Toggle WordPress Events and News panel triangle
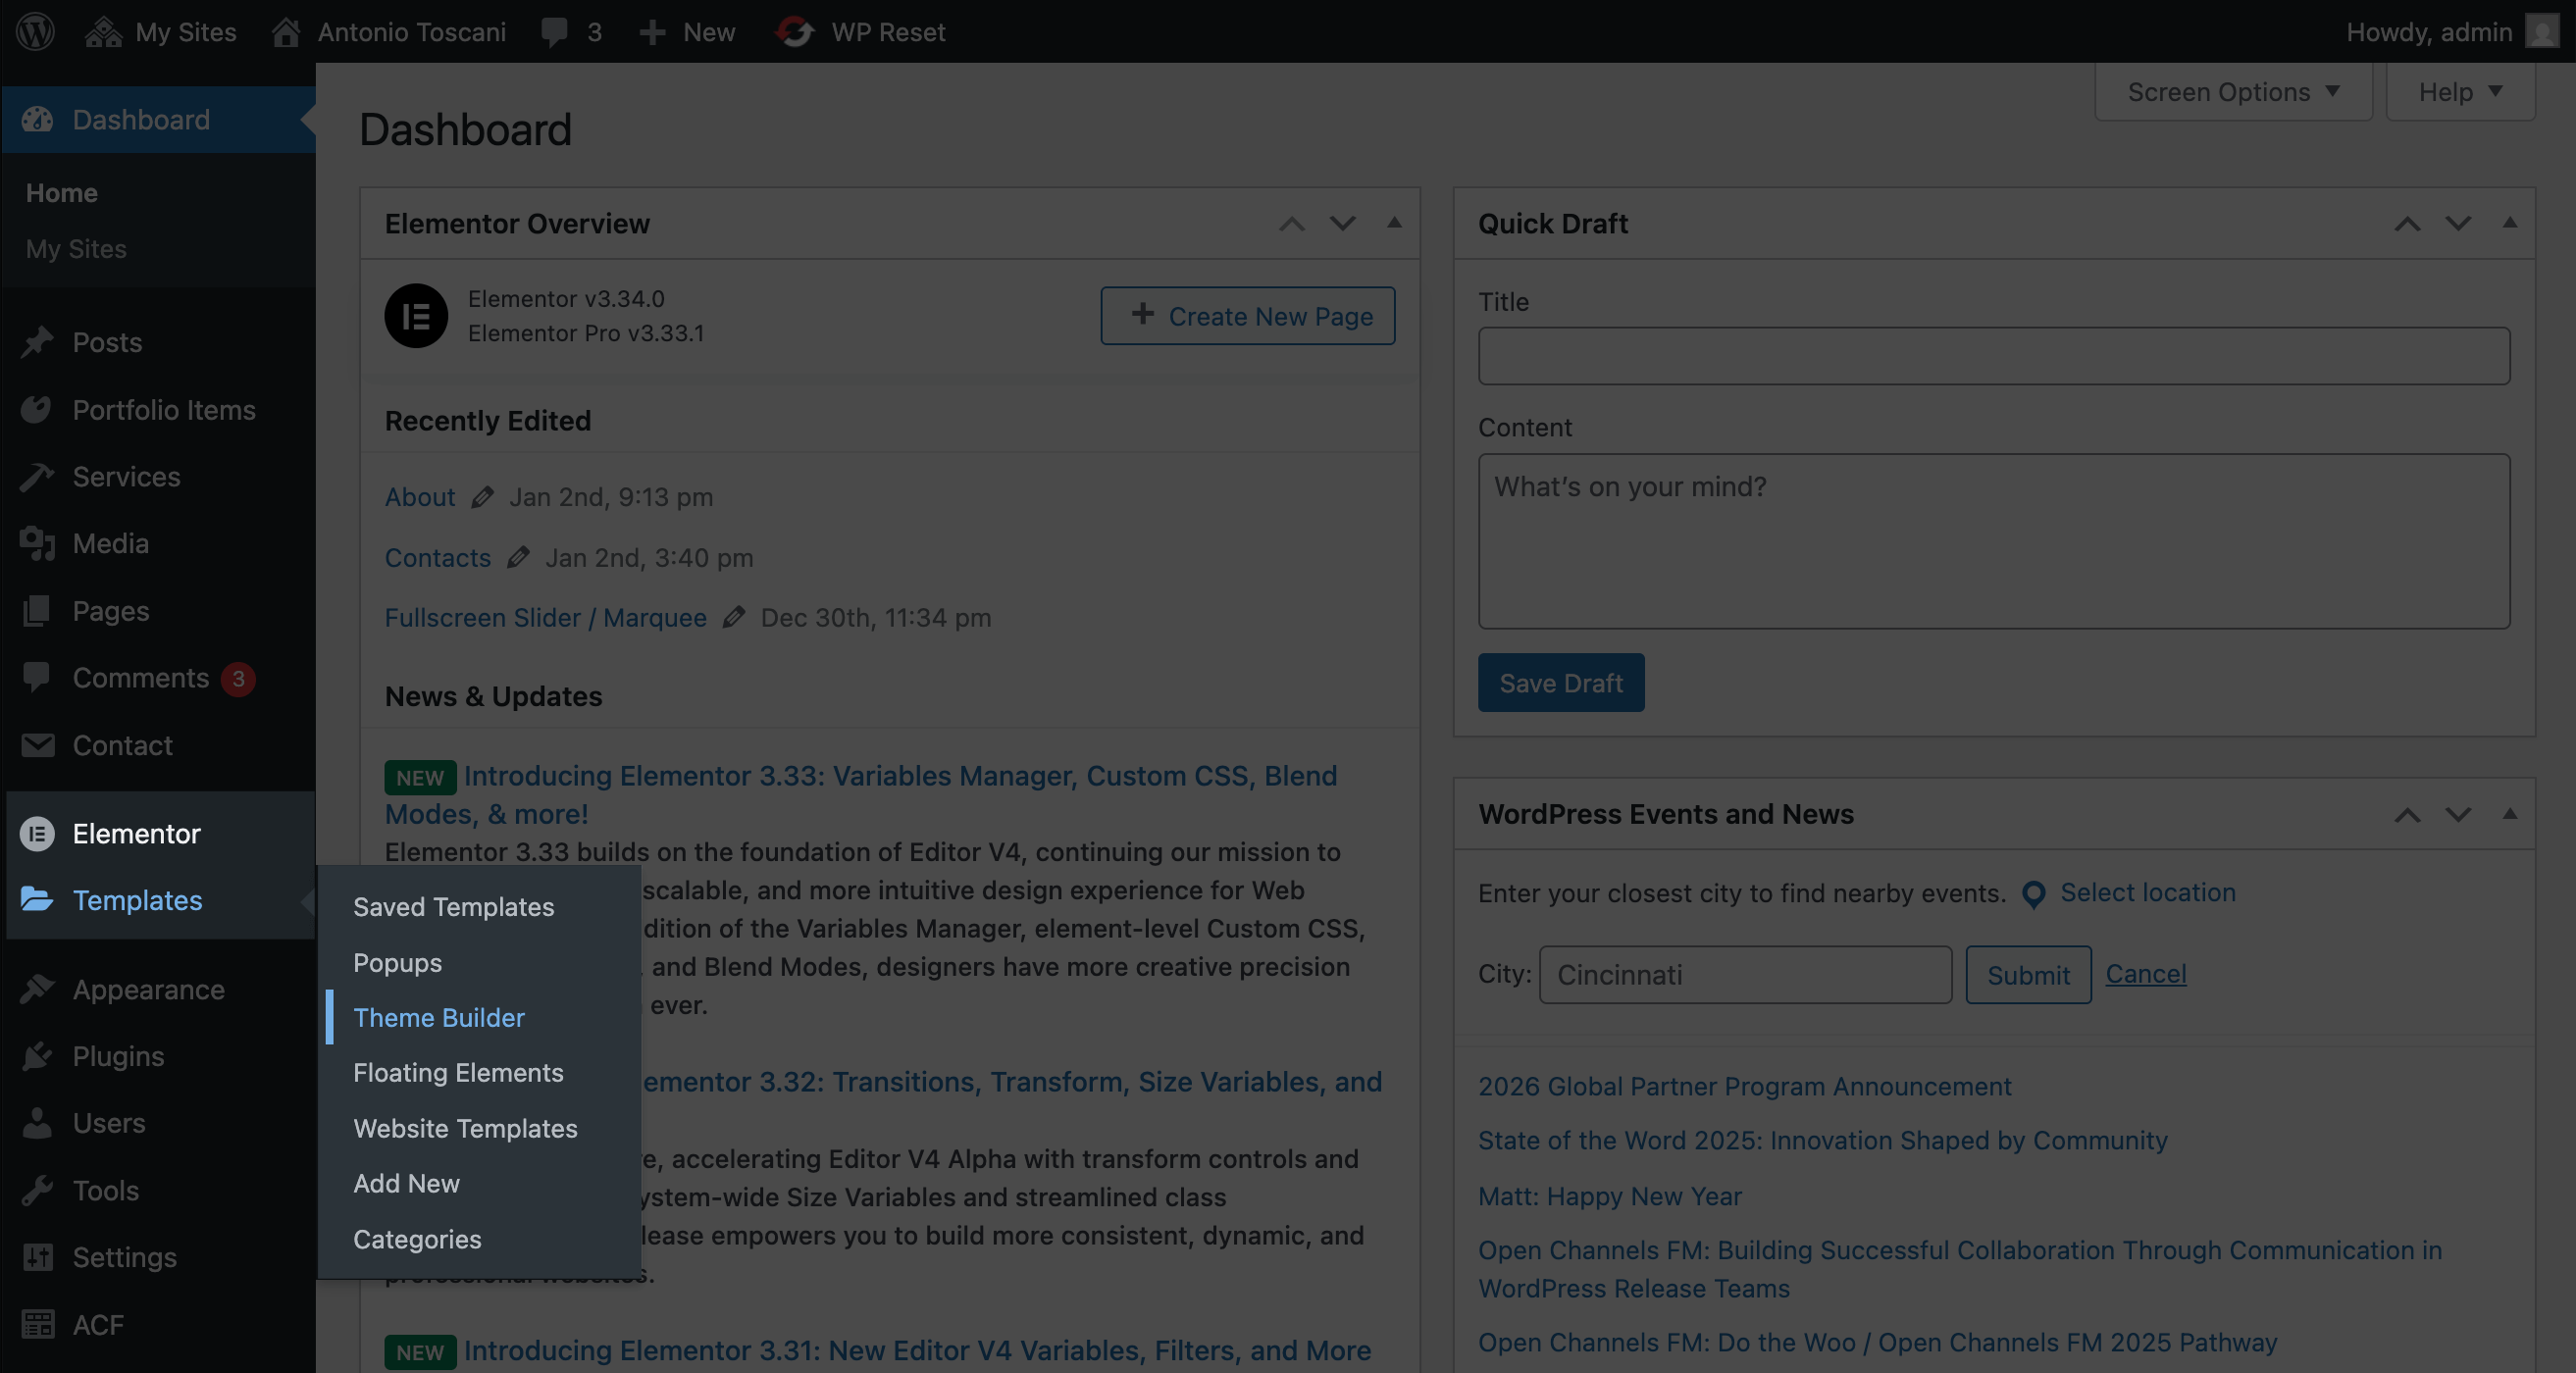This screenshot has width=2576, height=1373. click(2509, 813)
